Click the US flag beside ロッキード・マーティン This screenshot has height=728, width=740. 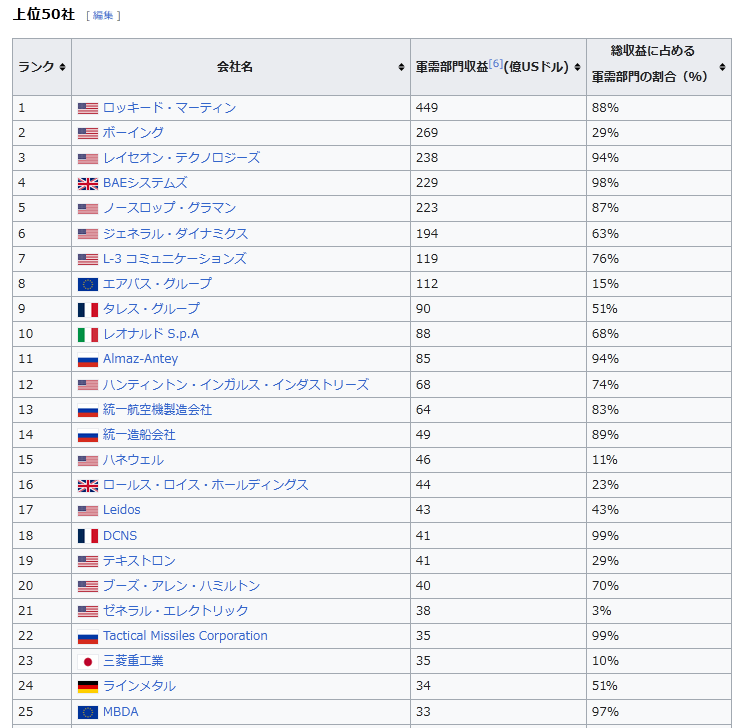pos(88,108)
